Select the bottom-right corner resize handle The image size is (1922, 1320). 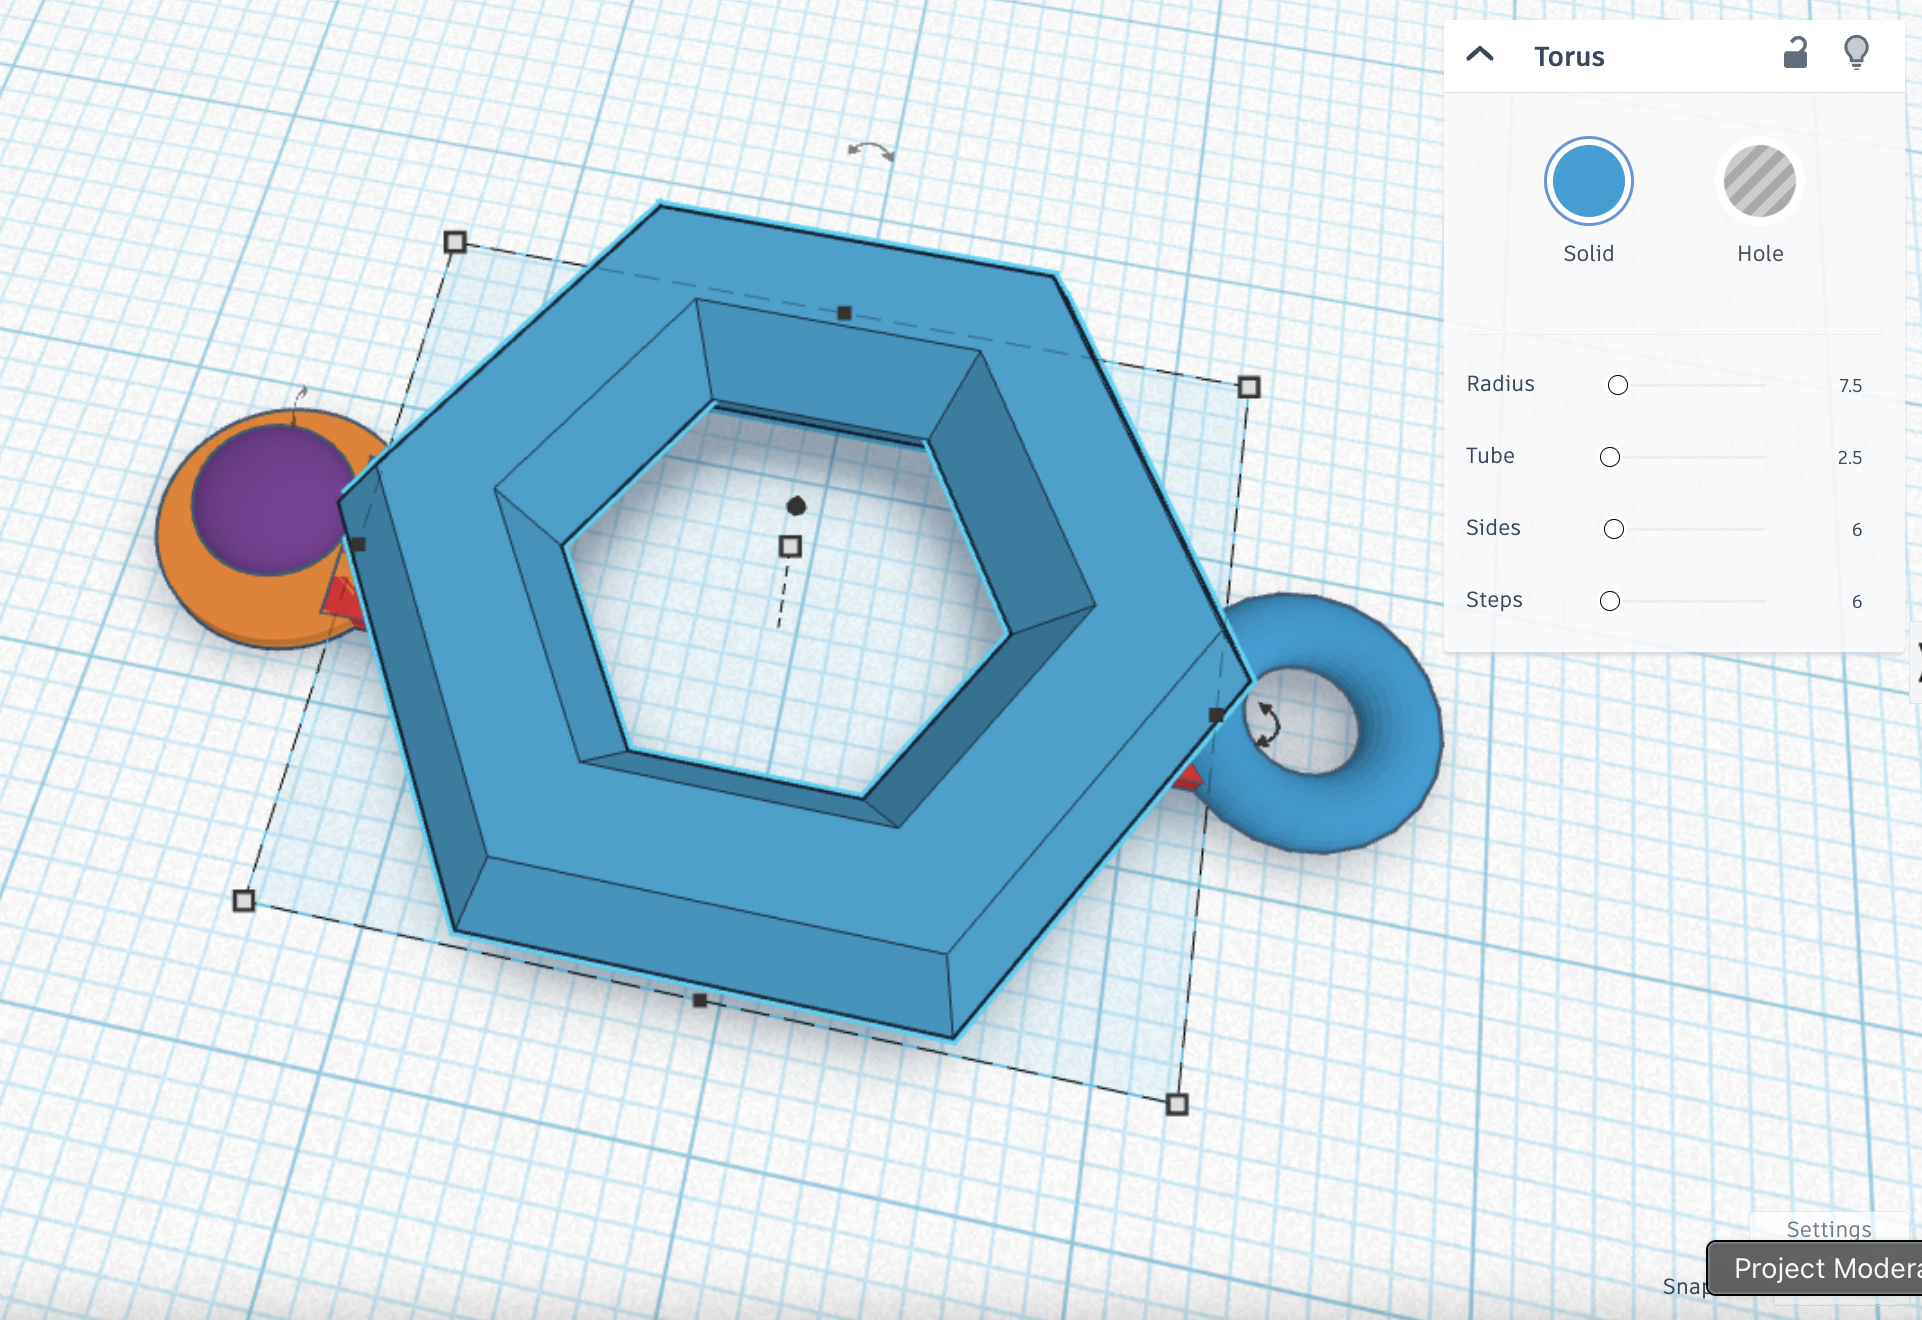click(x=1177, y=1104)
